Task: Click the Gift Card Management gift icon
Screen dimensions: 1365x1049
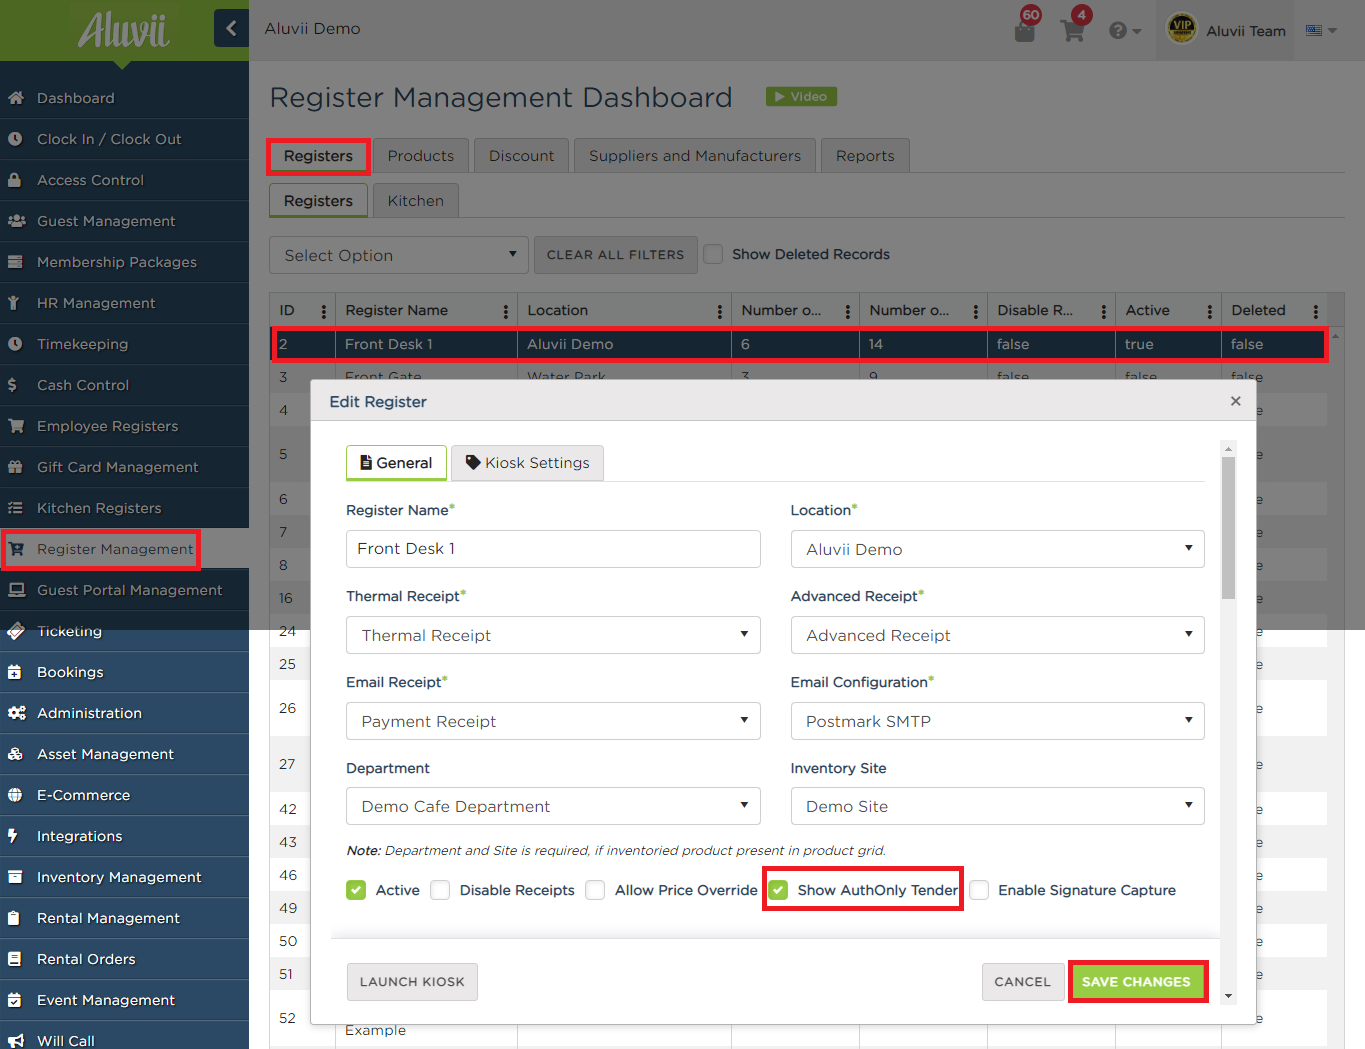Action: pyautogui.click(x=16, y=467)
